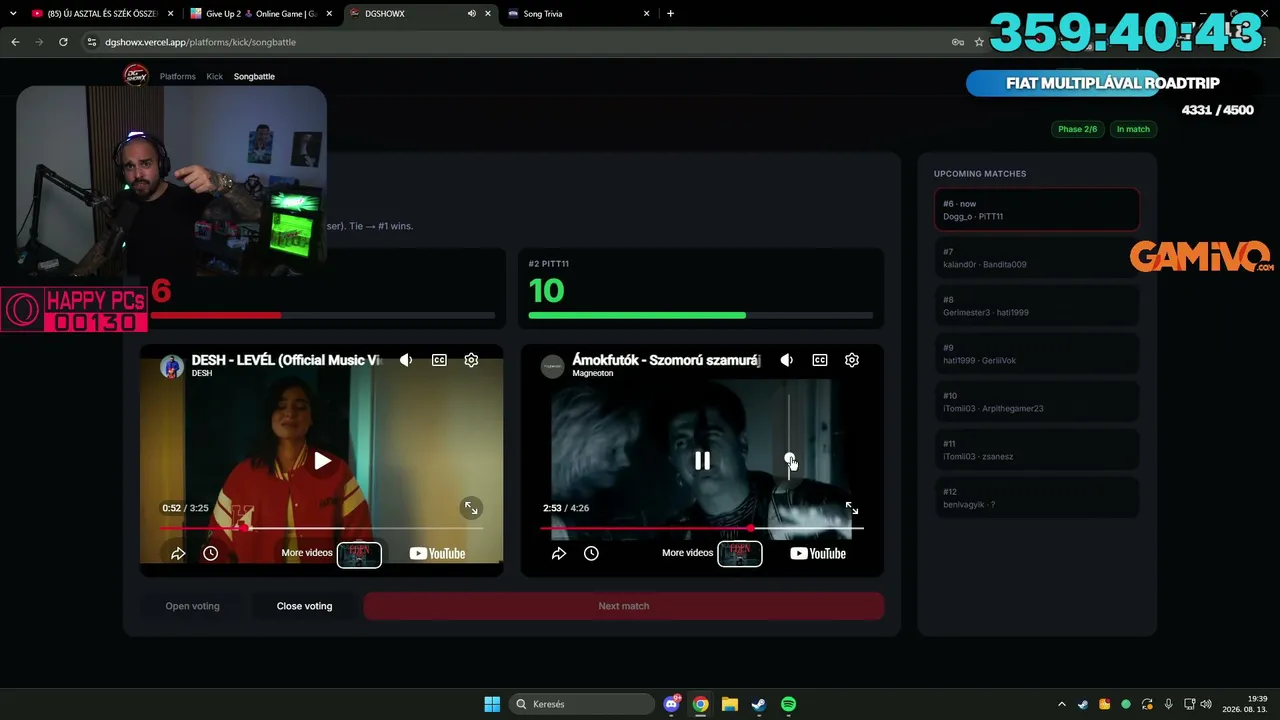Click the In match status badge
The height and width of the screenshot is (720, 1280).
pyautogui.click(x=1133, y=129)
